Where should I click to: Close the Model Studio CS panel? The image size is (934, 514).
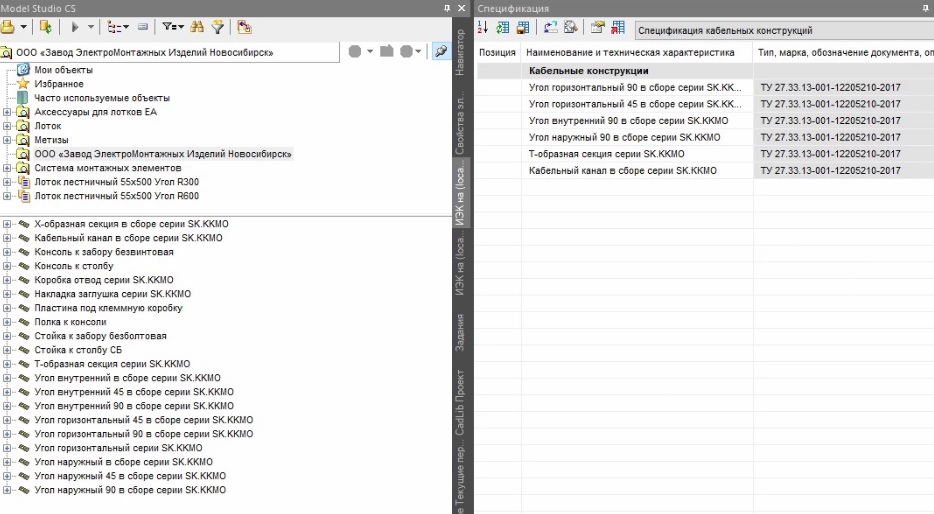coord(462,8)
